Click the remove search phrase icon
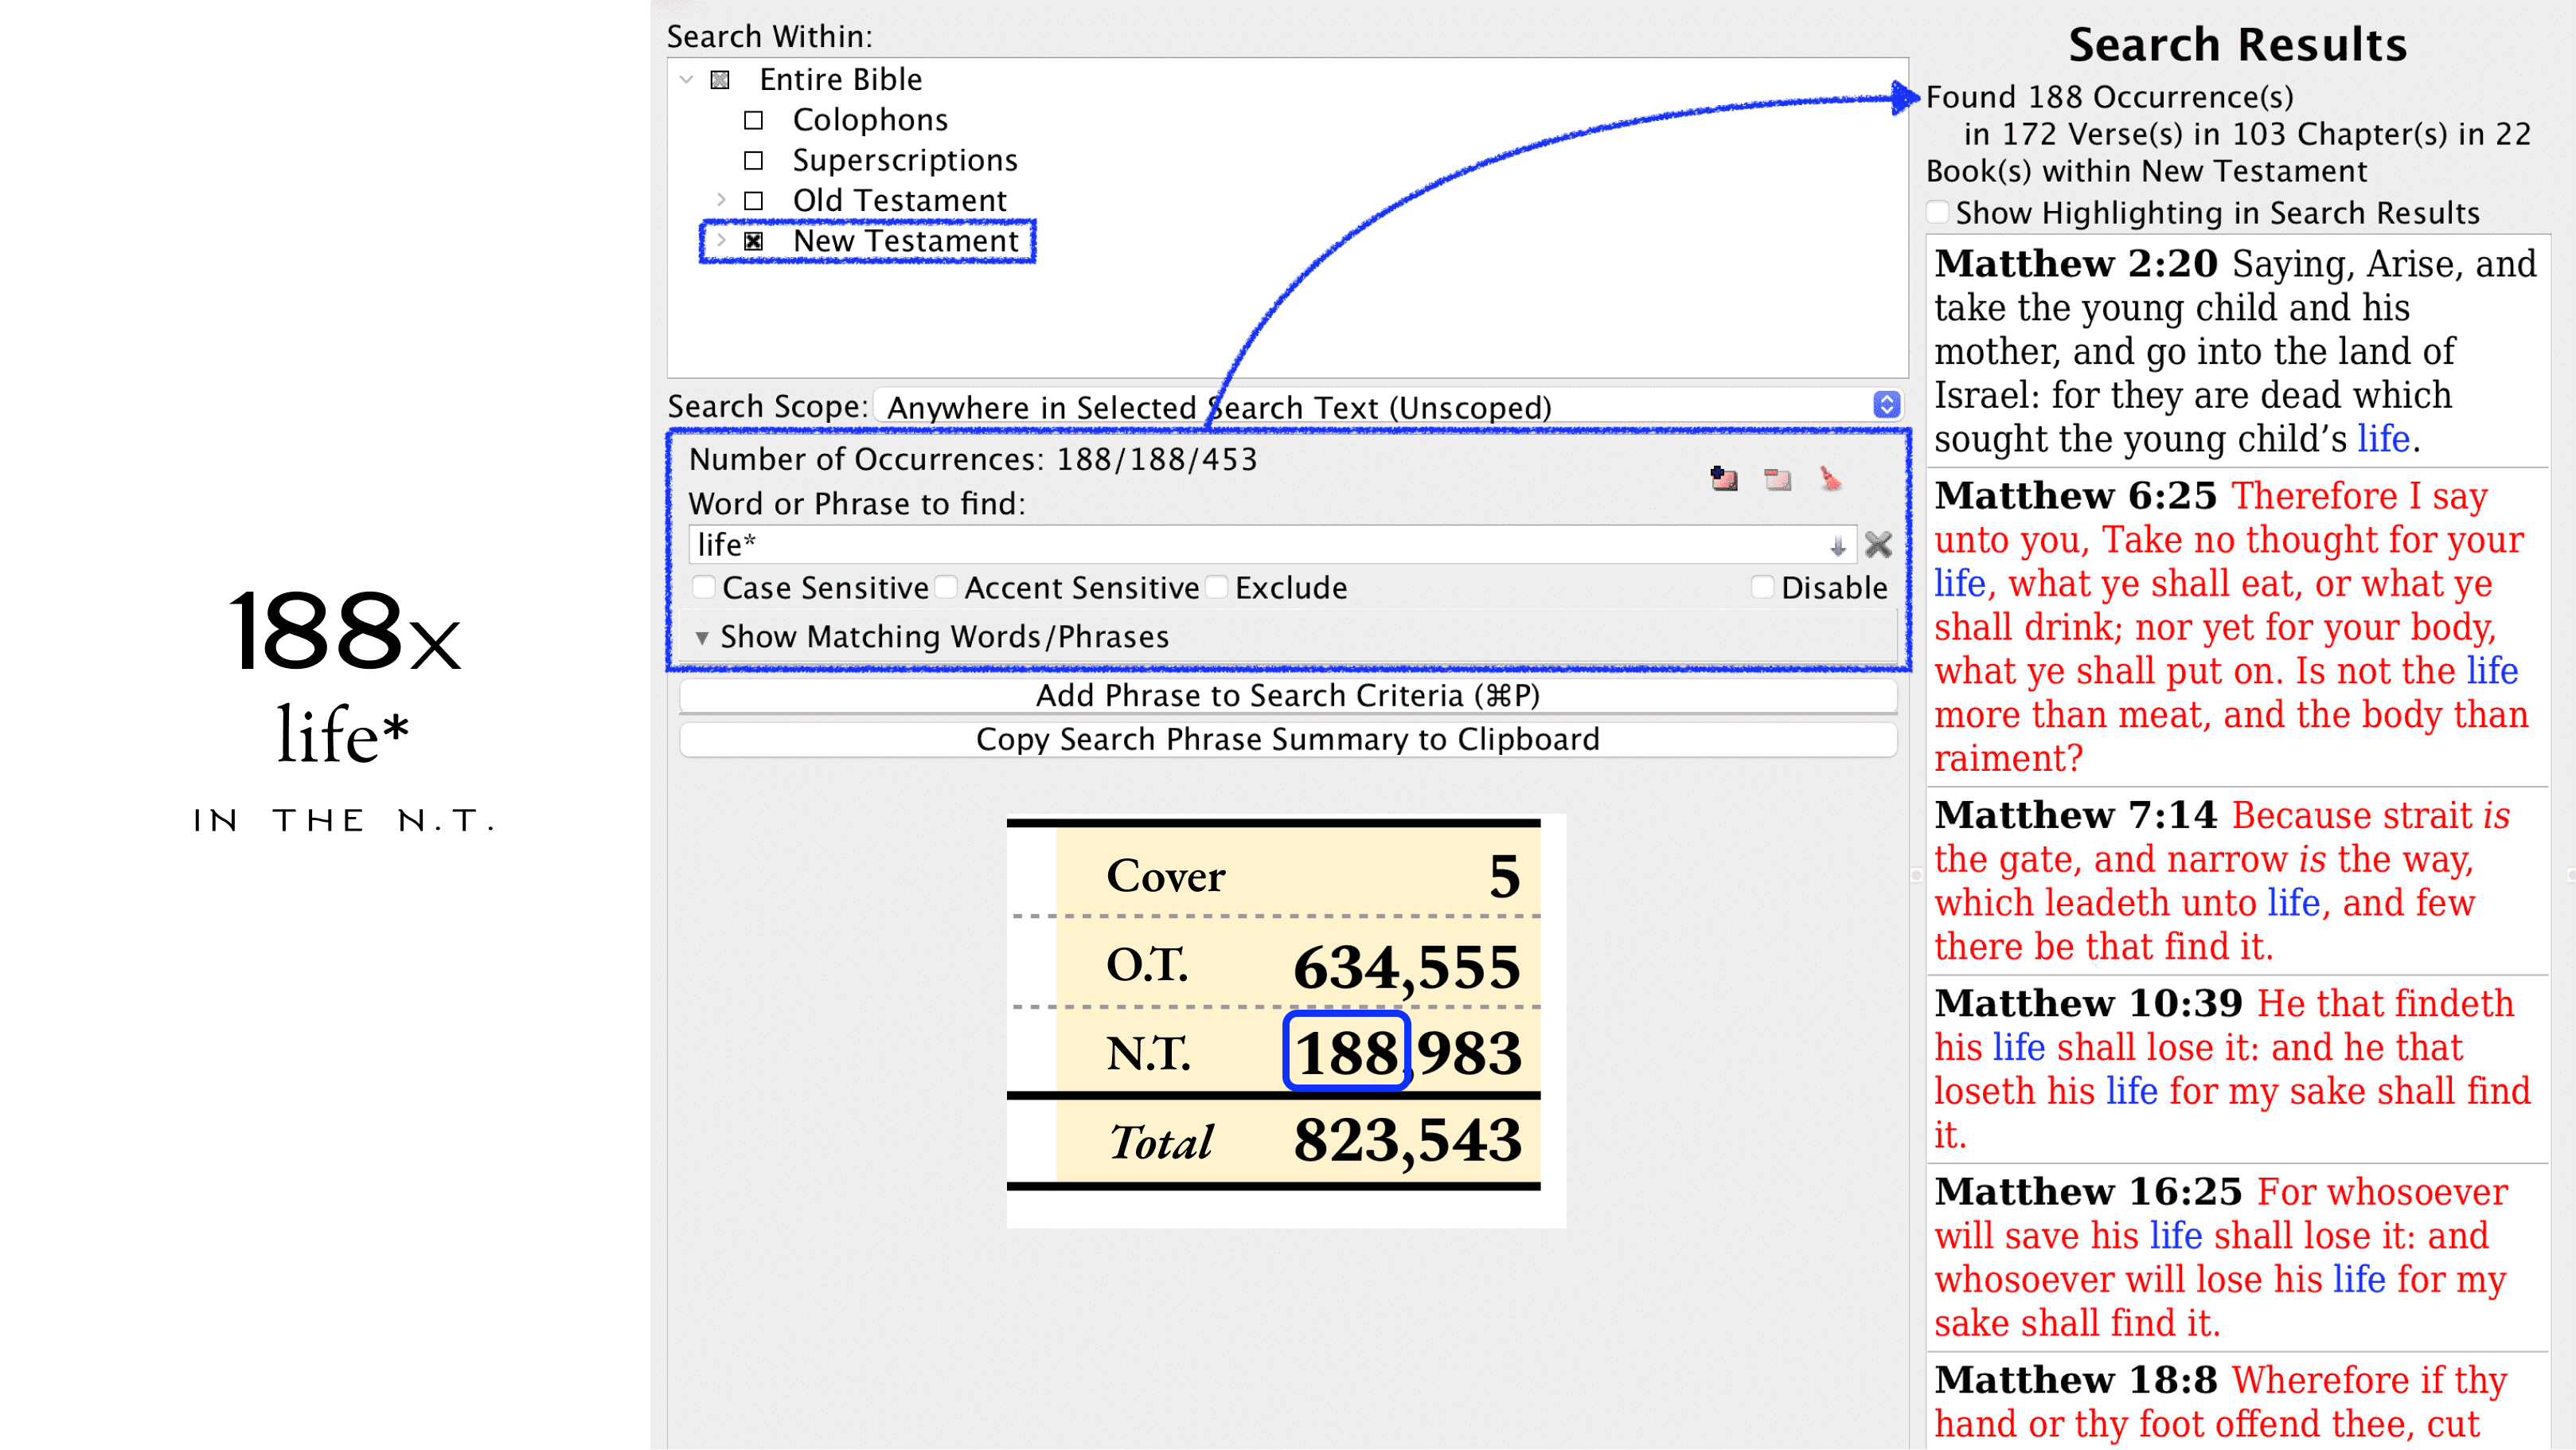Screen dimensions: 2576x1450 pos(1777,479)
